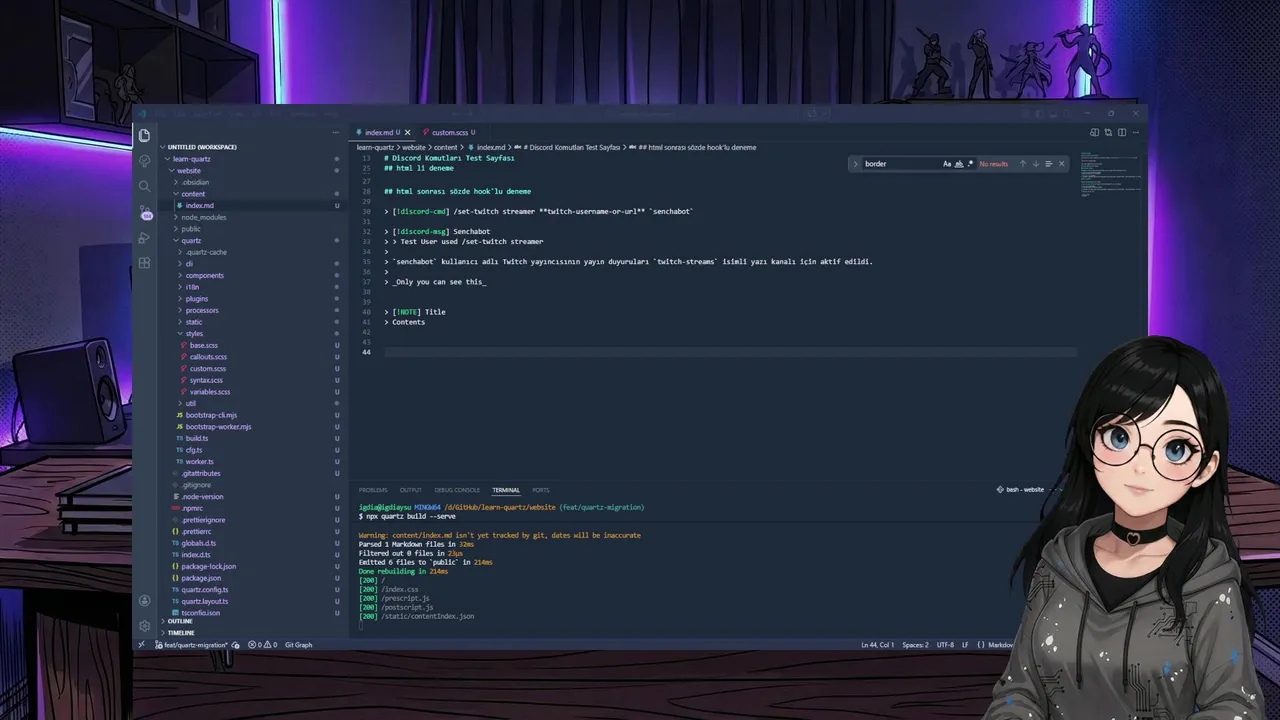The height and width of the screenshot is (720, 1280).
Task: Change indentation via 'Spaces: 2' status item
Action: click(915, 645)
